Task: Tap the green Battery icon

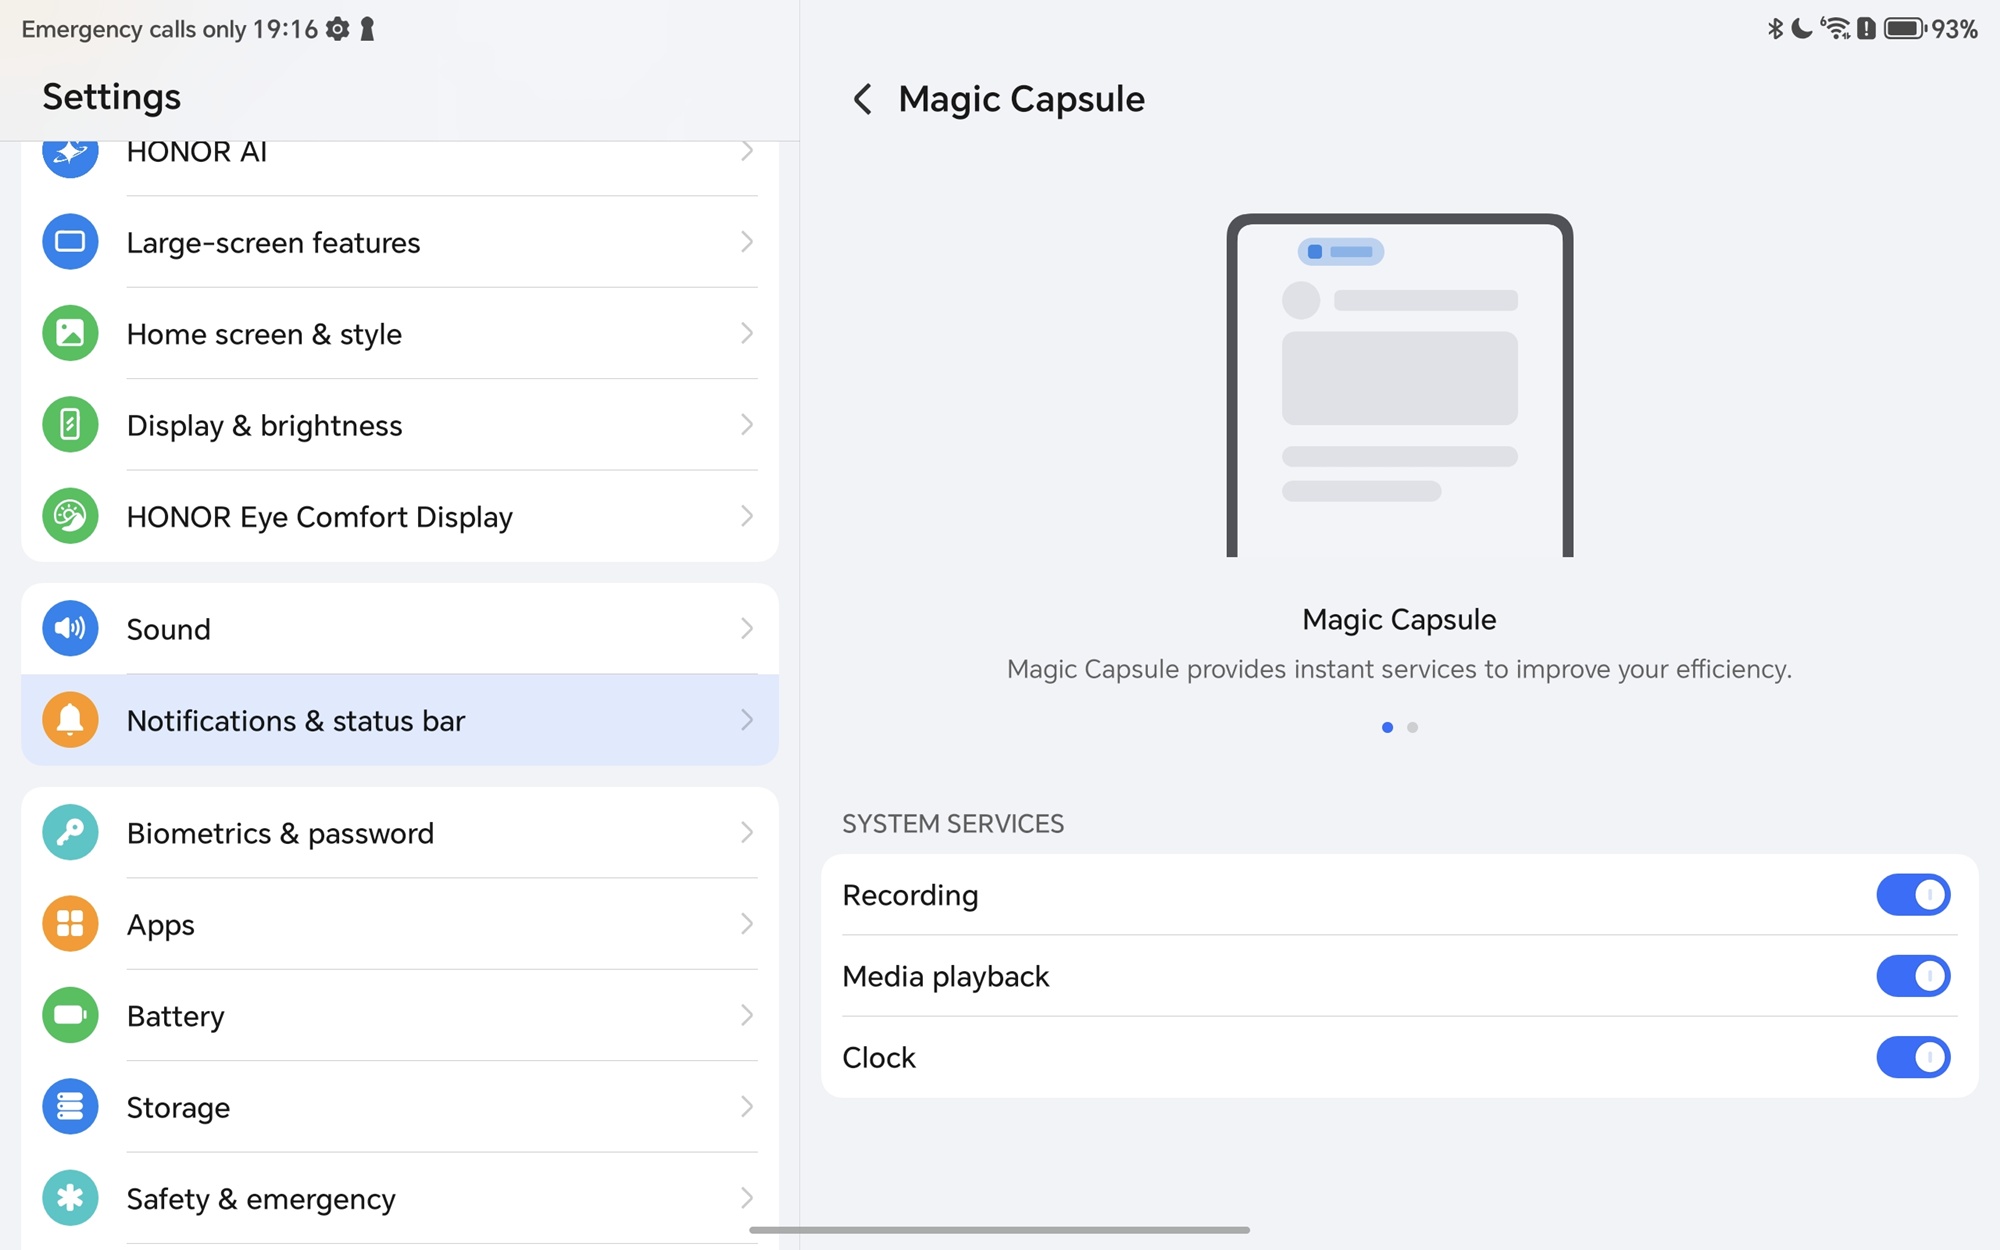Action: point(70,1015)
